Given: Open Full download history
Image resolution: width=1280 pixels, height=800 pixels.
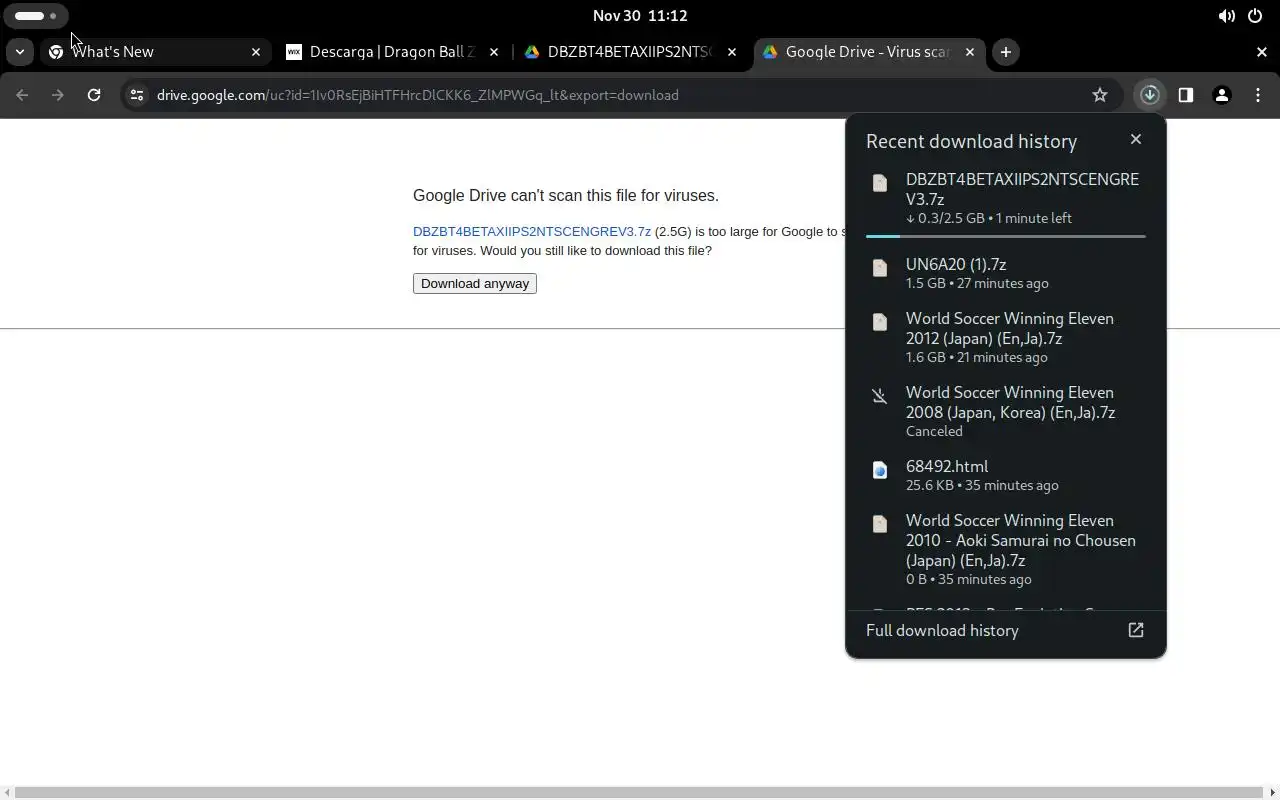Looking at the screenshot, I should (1006, 630).
